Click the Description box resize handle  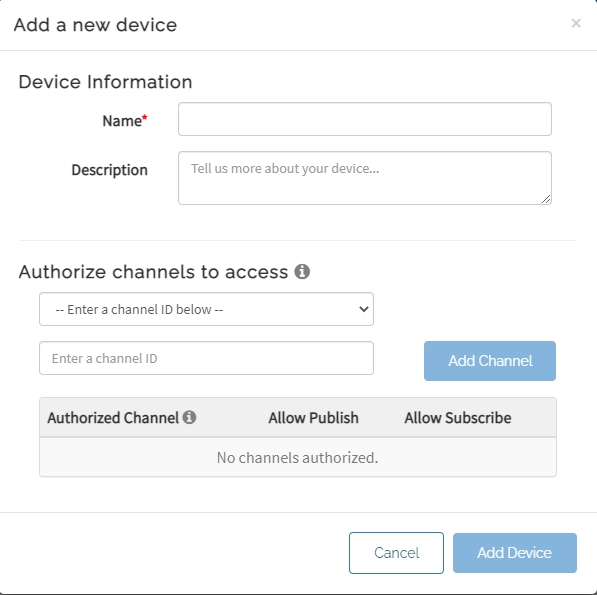click(546, 199)
